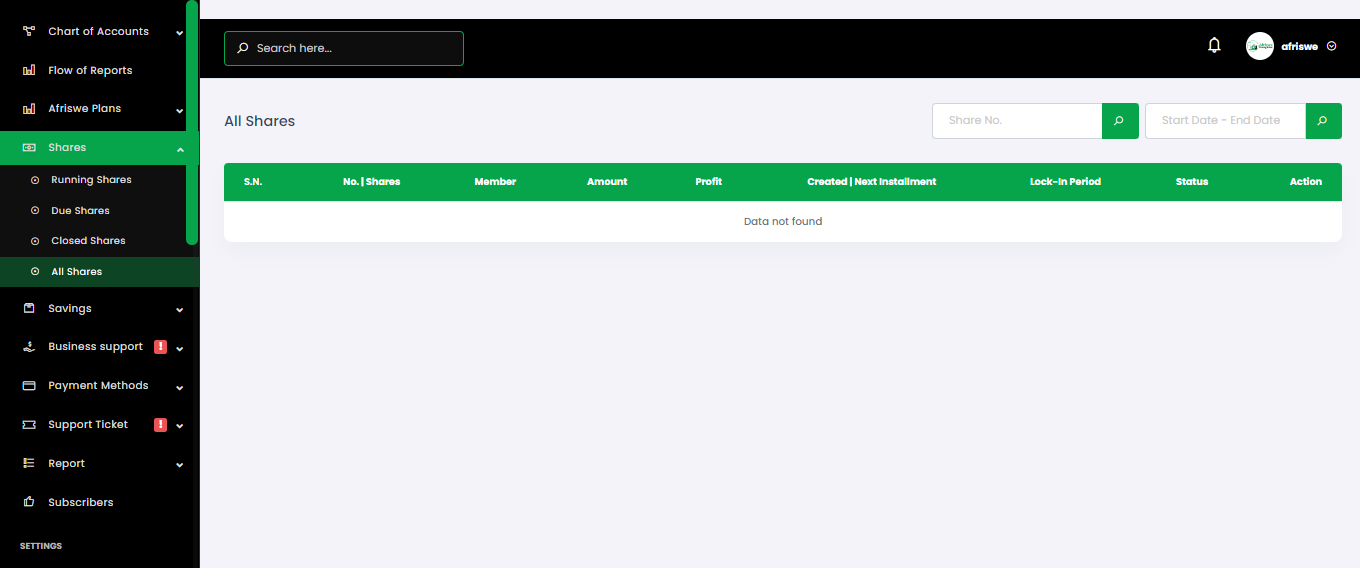Select All Shares submenu item
The width and height of the screenshot is (1360, 568).
99,272
